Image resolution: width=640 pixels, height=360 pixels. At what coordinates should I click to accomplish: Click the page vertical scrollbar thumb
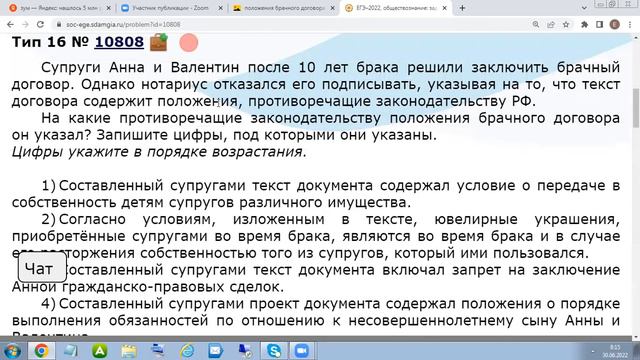click(636, 108)
